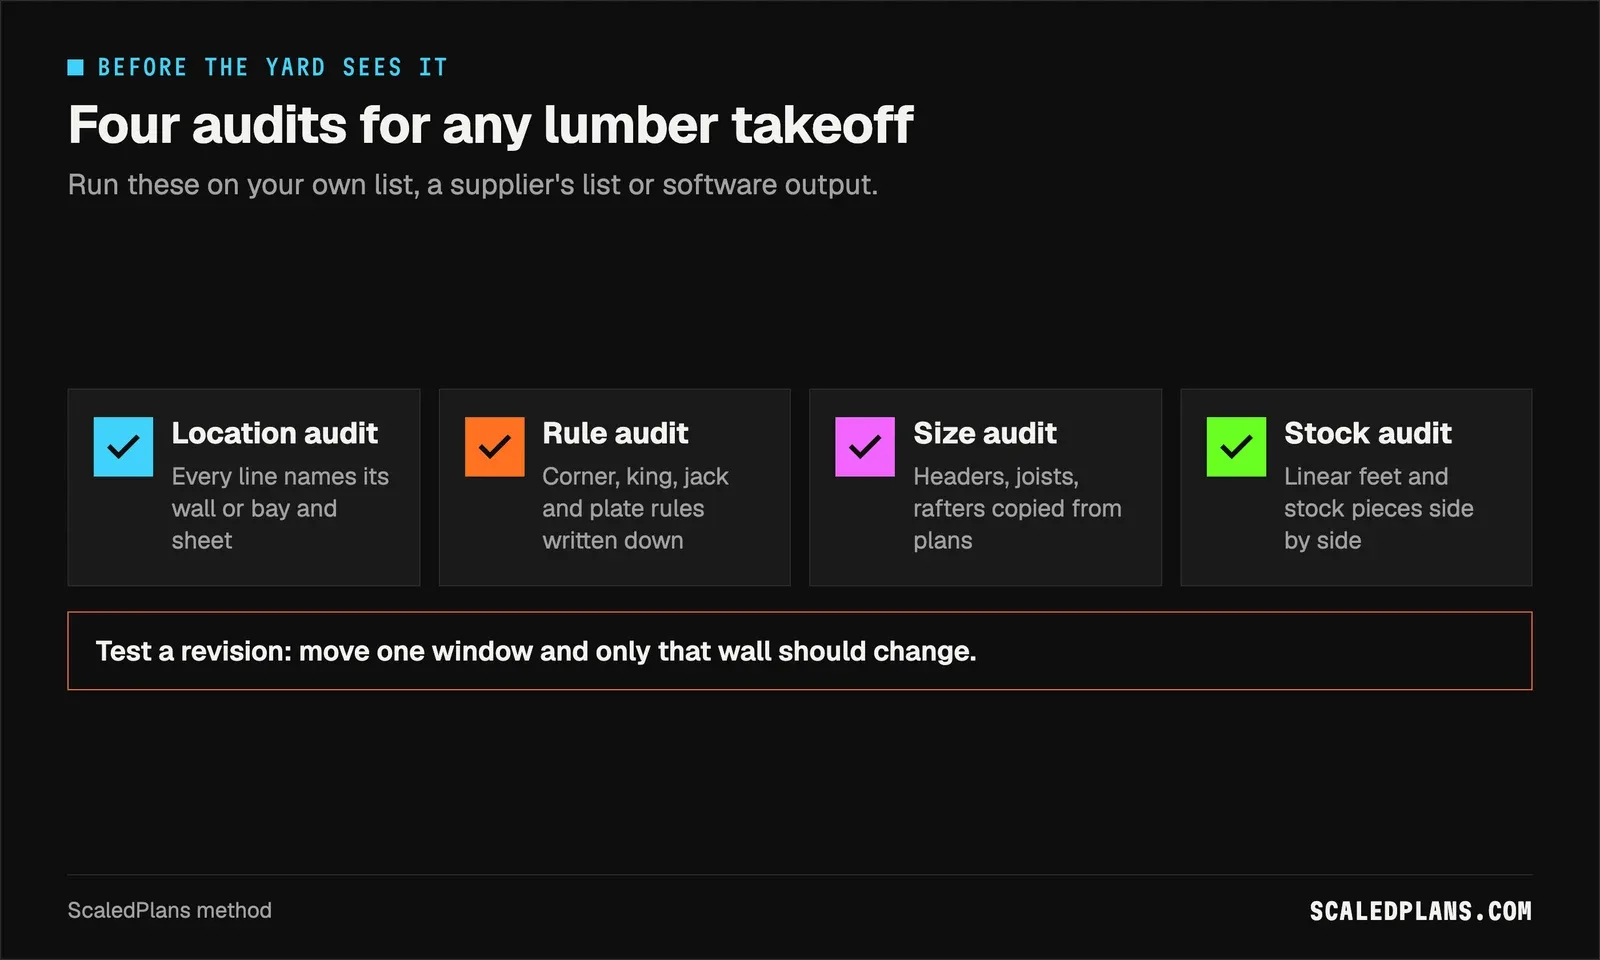Click 'Corner, king, jack' rule description
The width and height of the screenshot is (1600, 960).
pyautogui.click(x=636, y=508)
